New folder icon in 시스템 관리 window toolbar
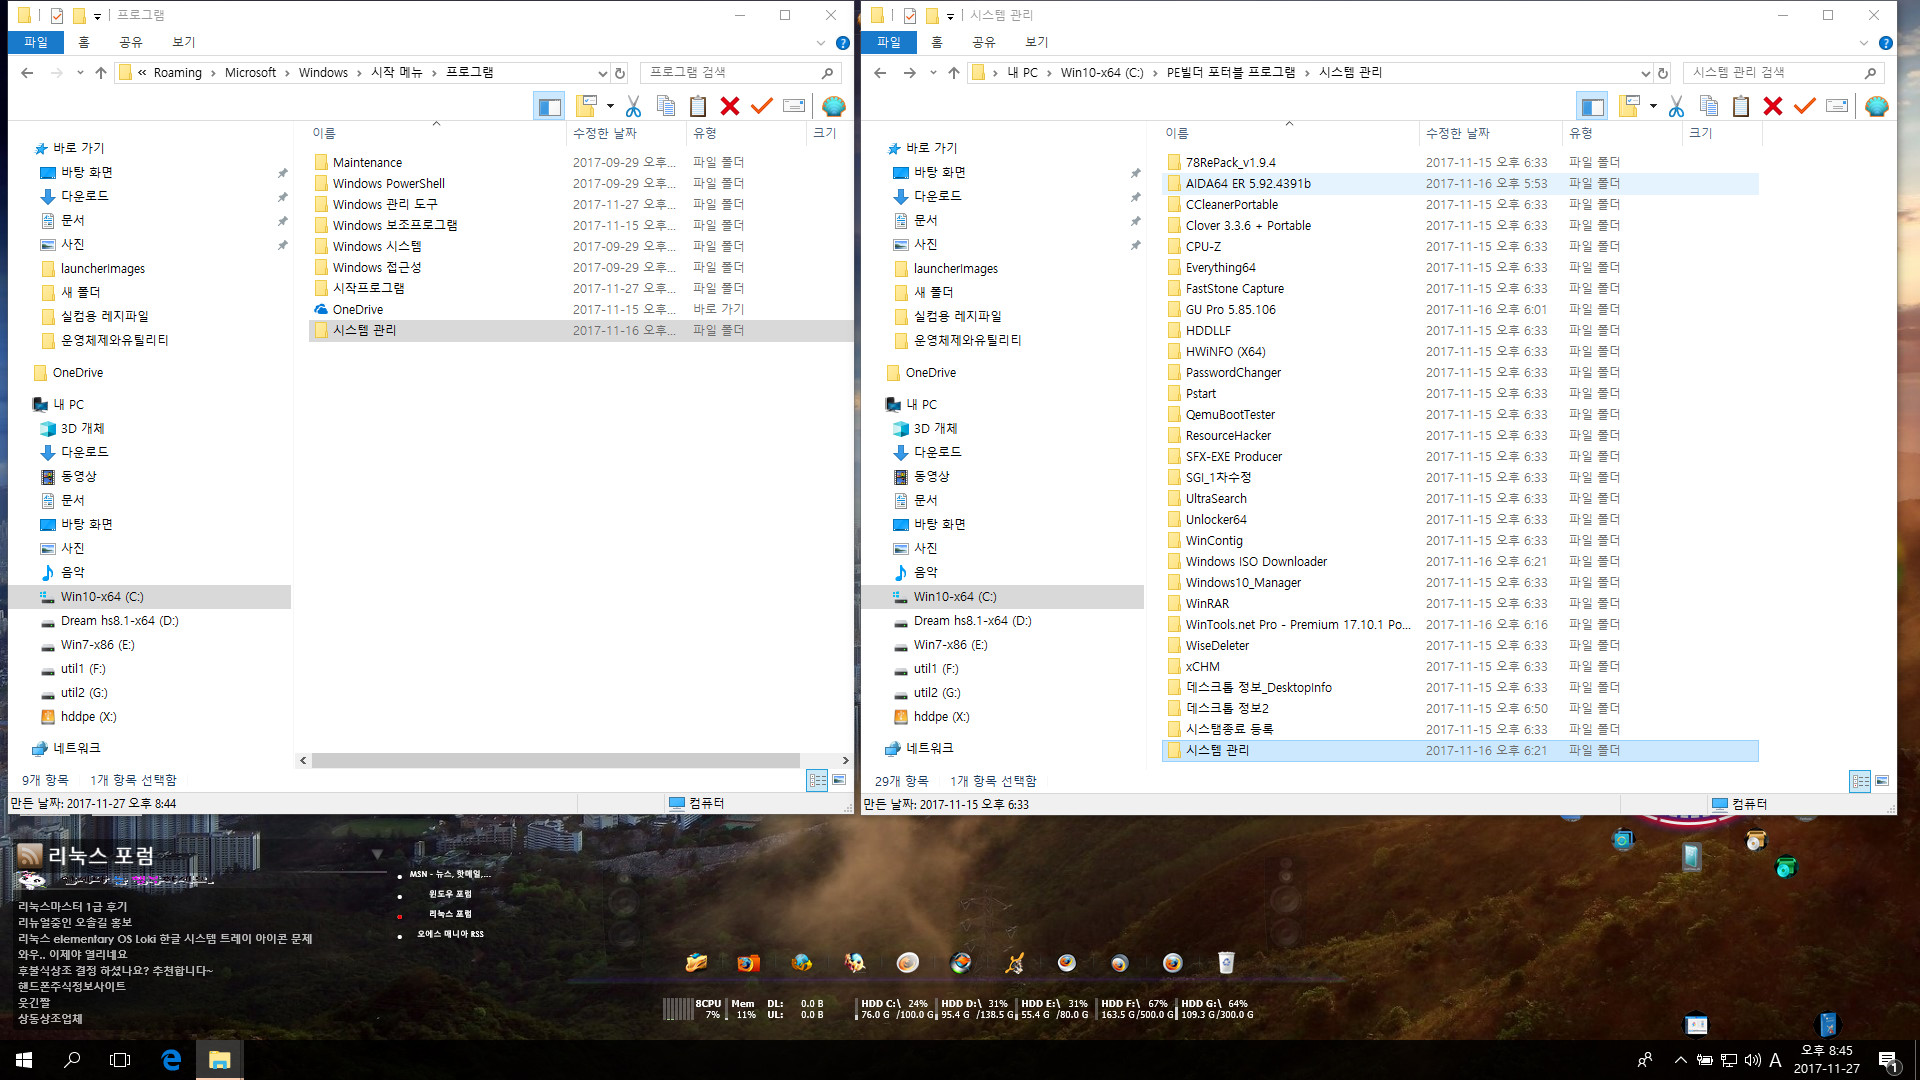Image resolution: width=1920 pixels, height=1080 pixels. click(x=1630, y=106)
